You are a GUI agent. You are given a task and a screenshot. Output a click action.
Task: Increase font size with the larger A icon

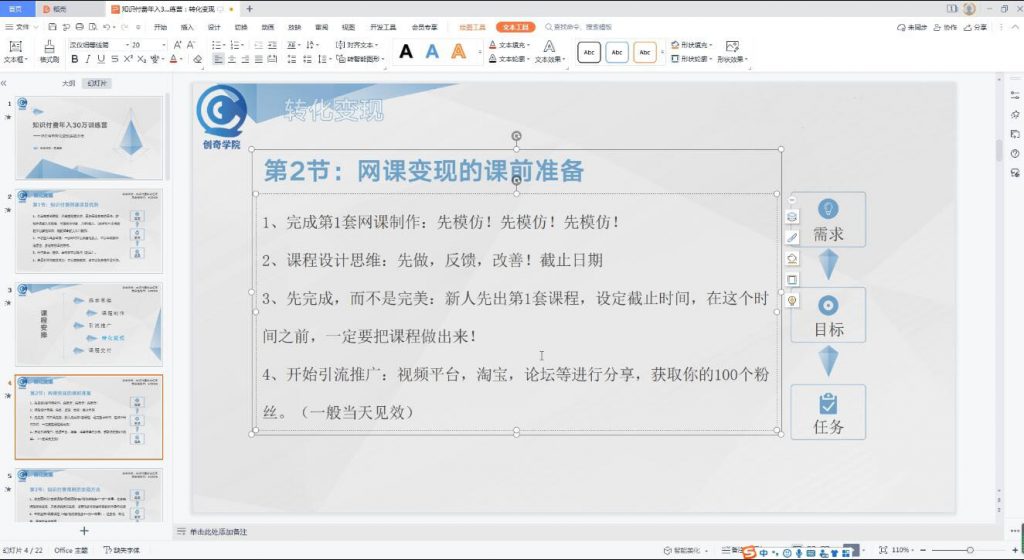178,44
